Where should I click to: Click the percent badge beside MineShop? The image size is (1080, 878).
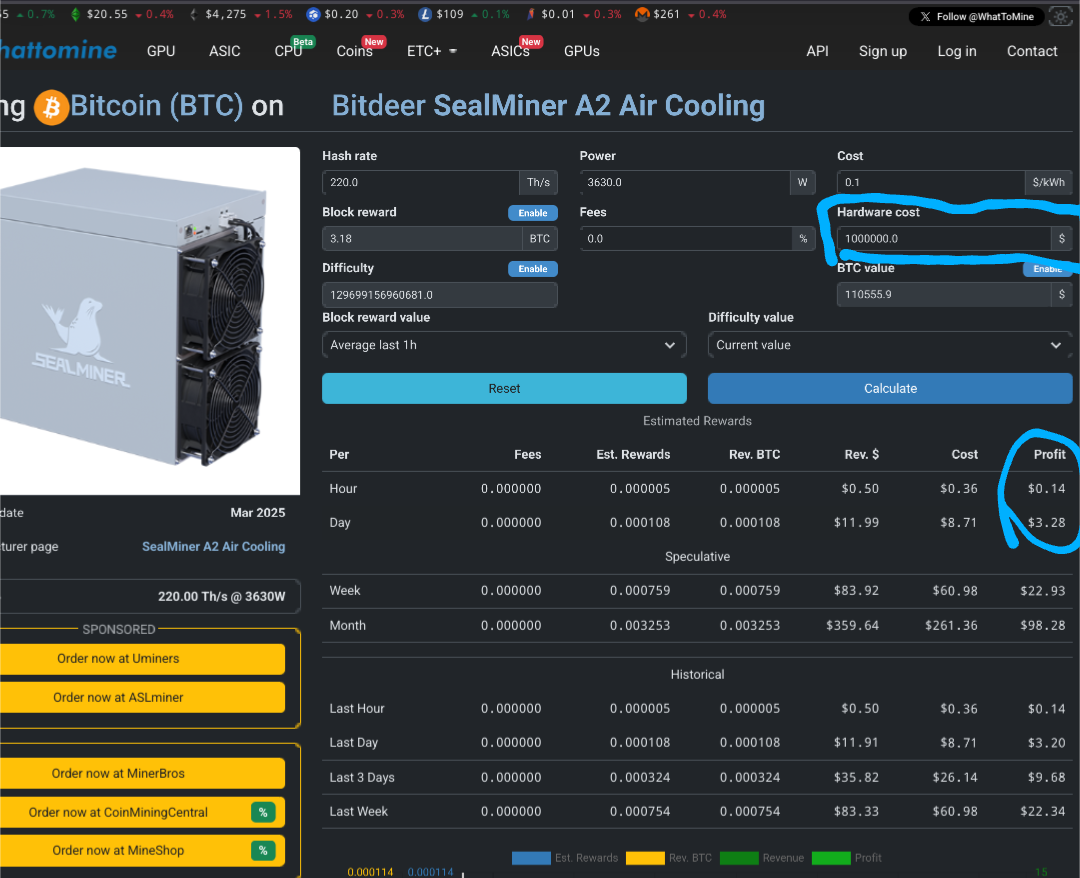(x=263, y=850)
